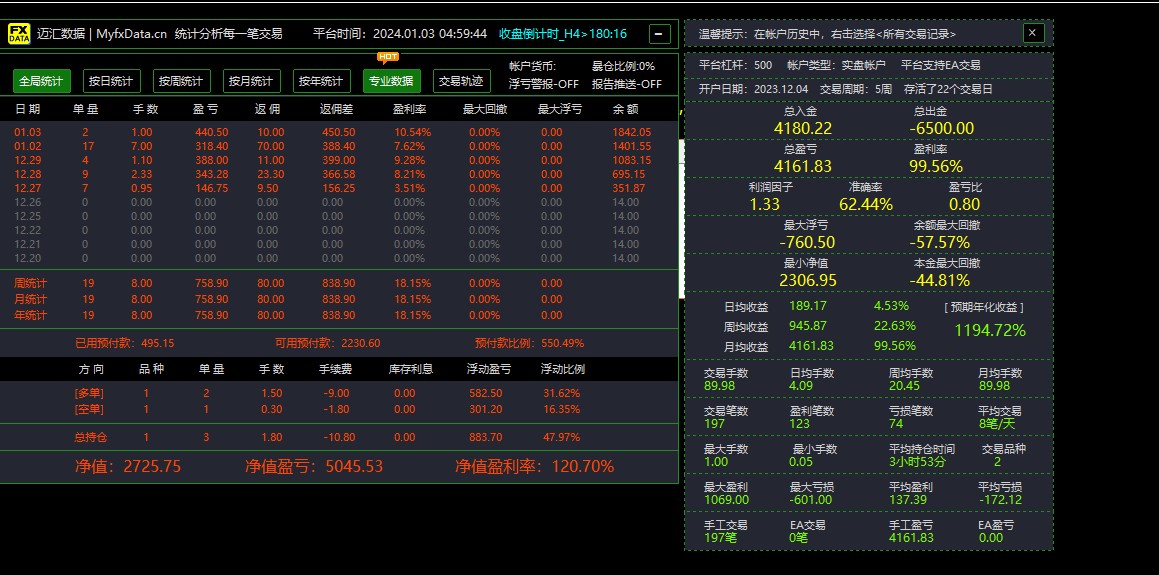This screenshot has width=1159, height=575.
Task: Click the [多单] position row
Action: (x=339, y=393)
